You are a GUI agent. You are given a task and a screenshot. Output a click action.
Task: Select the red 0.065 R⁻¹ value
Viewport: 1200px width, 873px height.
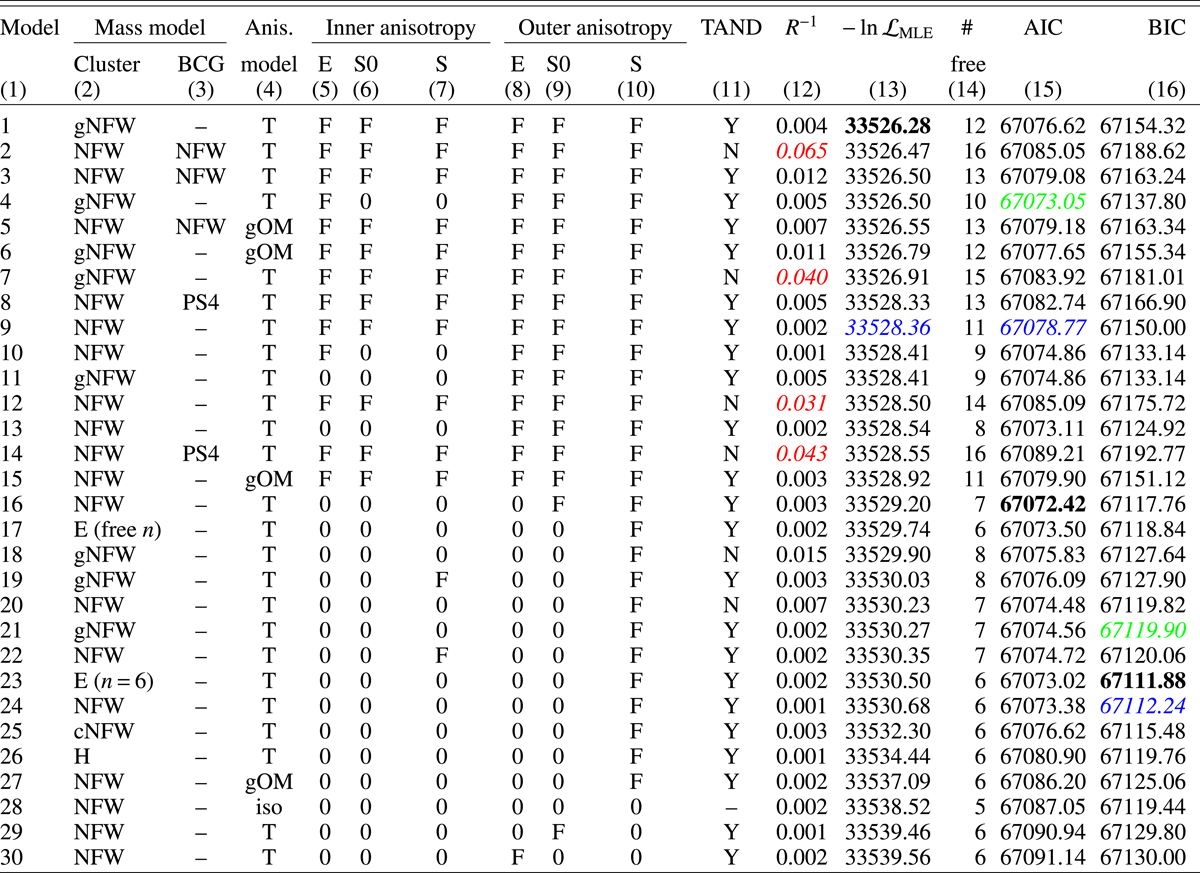[x=799, y=151]
